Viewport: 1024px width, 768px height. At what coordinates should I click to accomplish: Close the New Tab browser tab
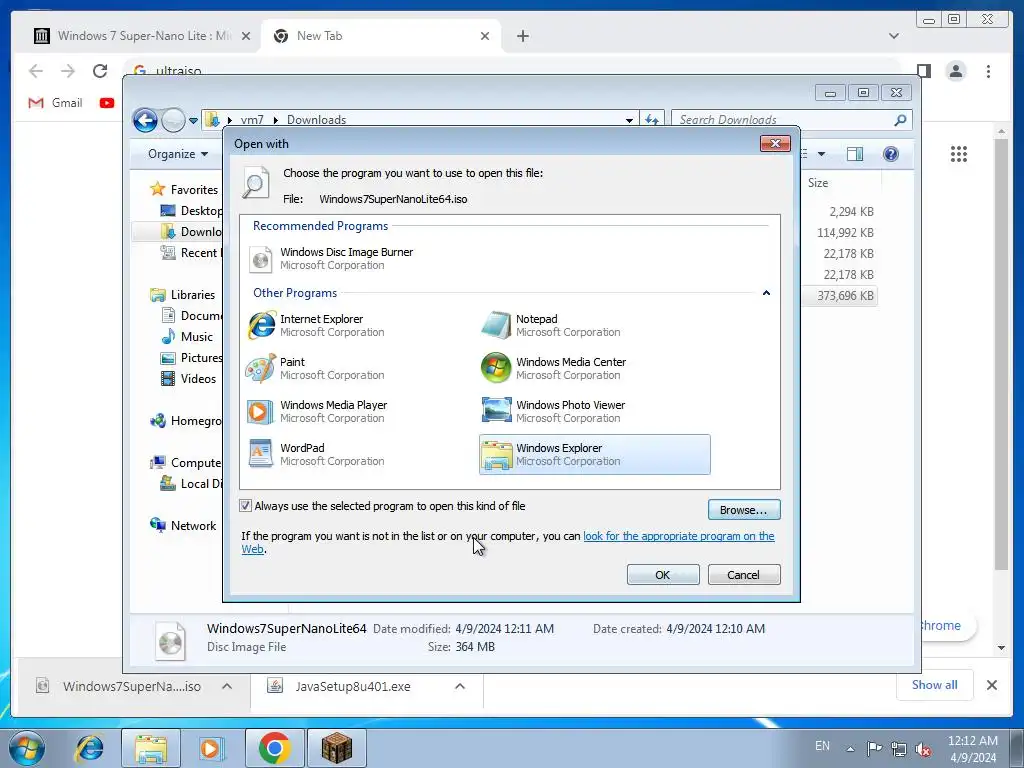485,36
